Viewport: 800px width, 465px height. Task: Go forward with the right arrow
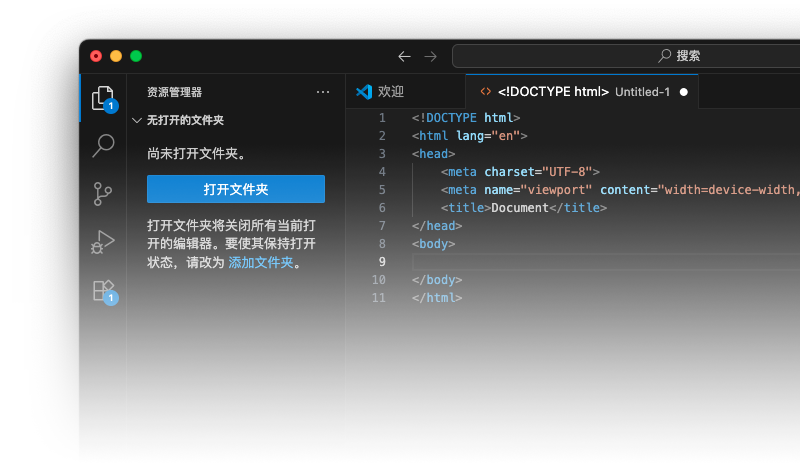click(x=431, y=56)
